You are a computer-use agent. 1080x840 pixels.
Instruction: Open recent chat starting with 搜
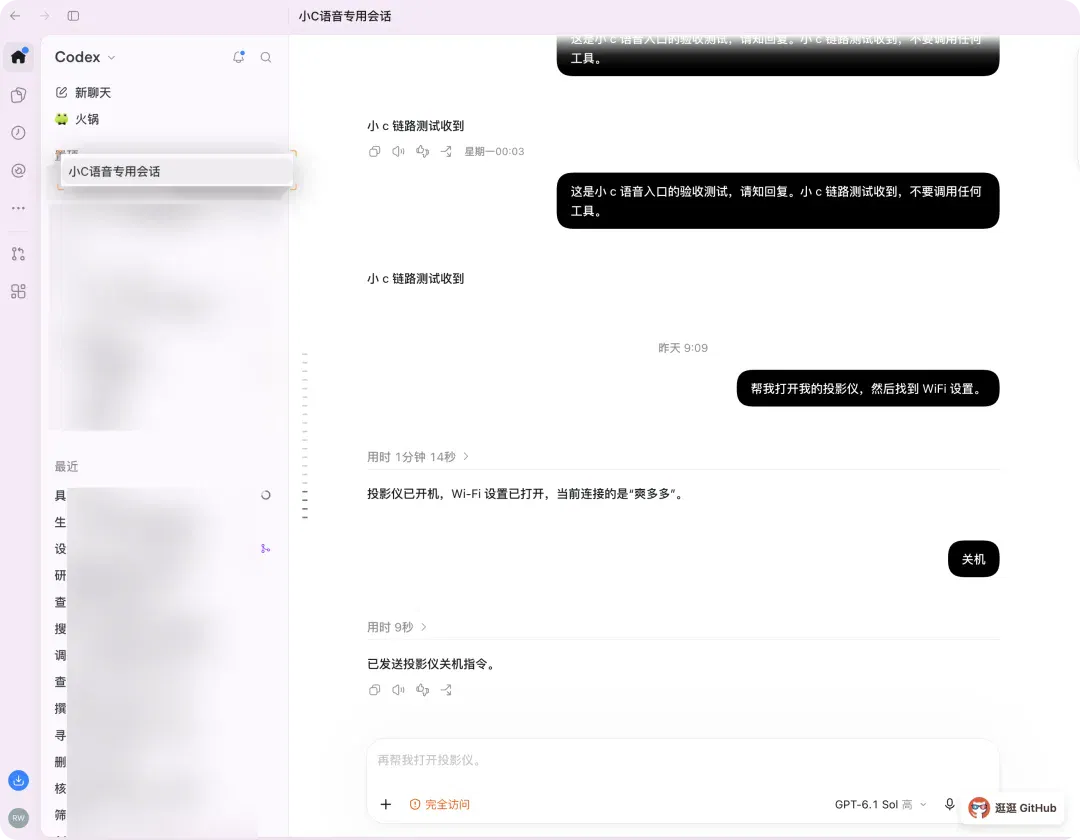pos(162,629)
